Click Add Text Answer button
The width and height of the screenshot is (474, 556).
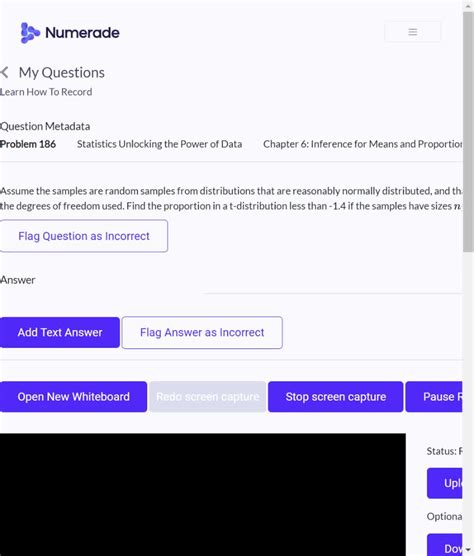pyautogui.click(x=60, y=333)
